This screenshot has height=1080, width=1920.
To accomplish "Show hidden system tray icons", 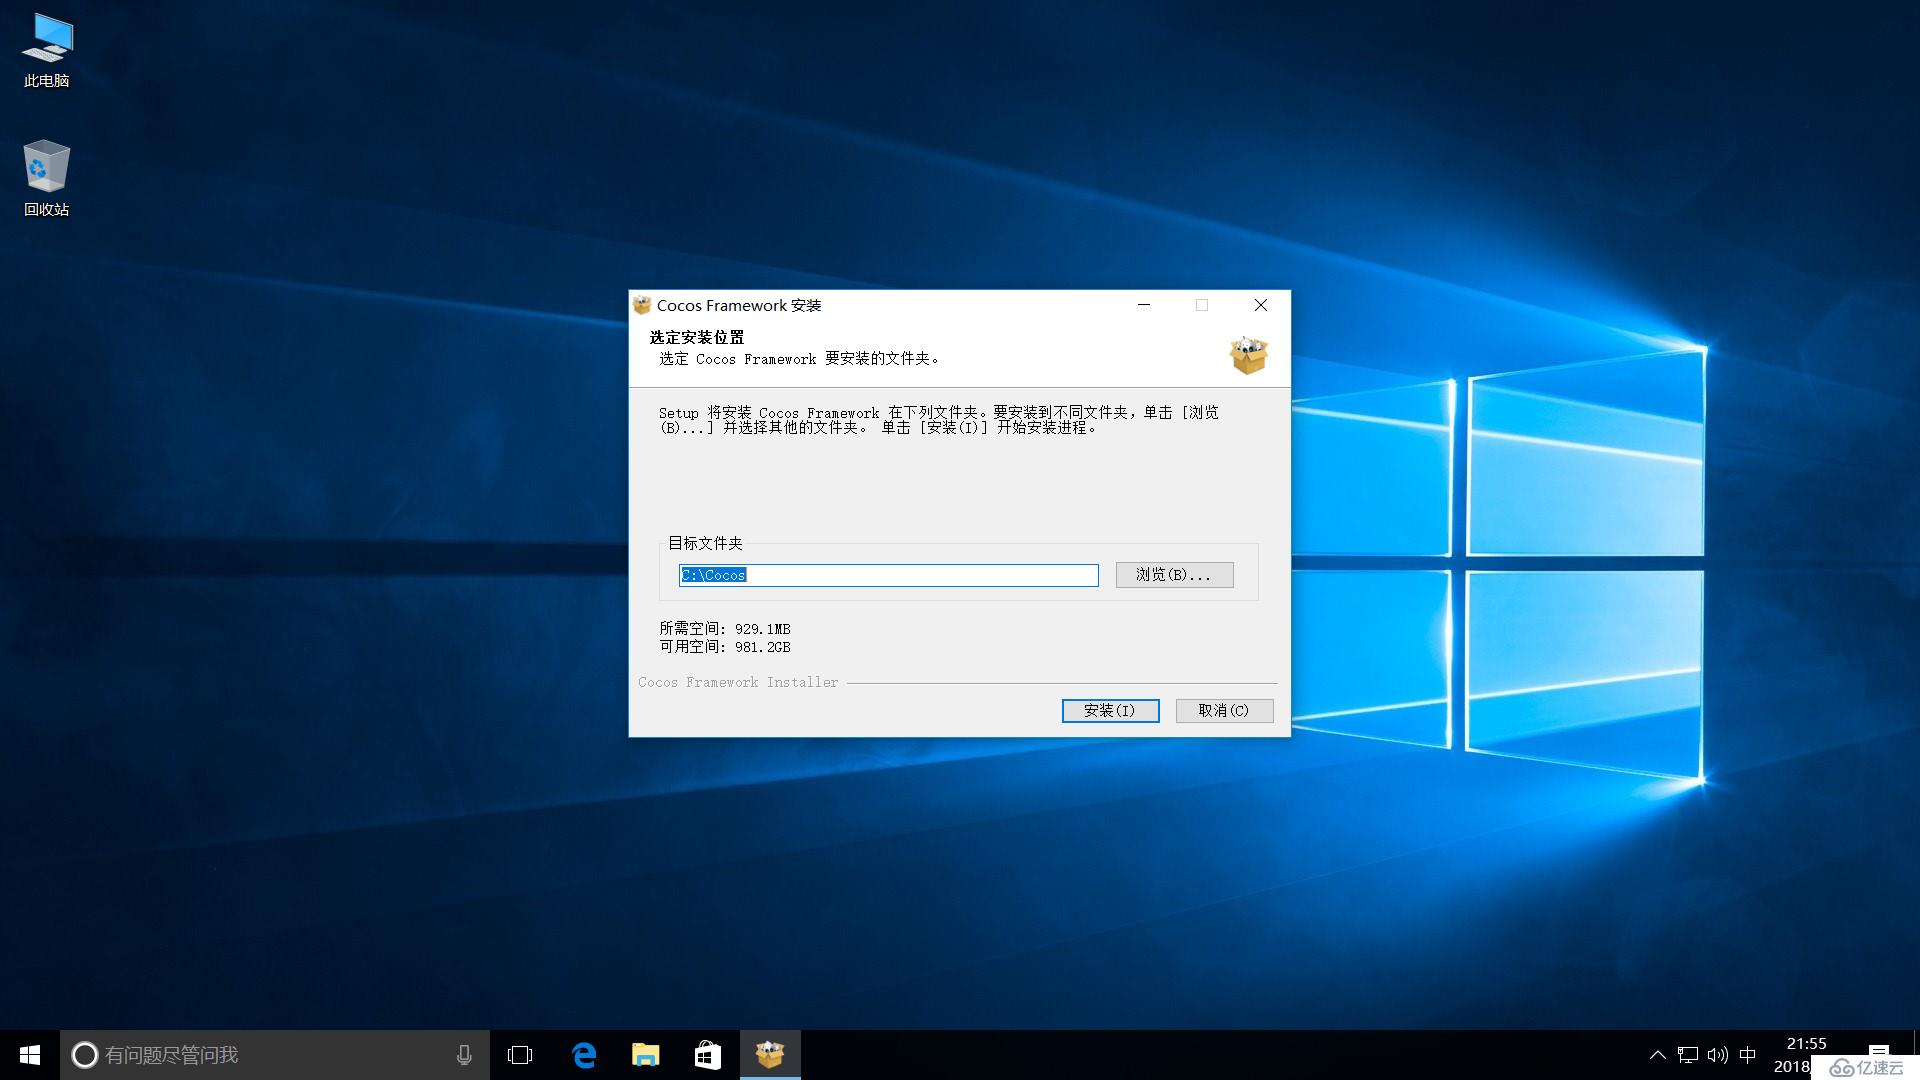I will tap(1657, 1055).
